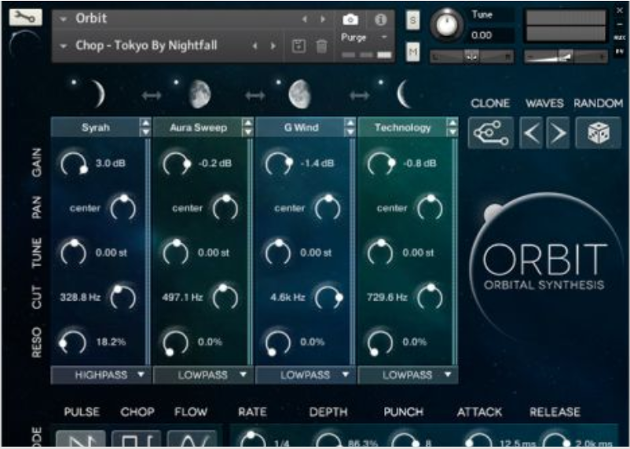Select the third gibbous moon icon
Image resolution: width=630 pixels, height=449 pixels.
click(299, 94)
